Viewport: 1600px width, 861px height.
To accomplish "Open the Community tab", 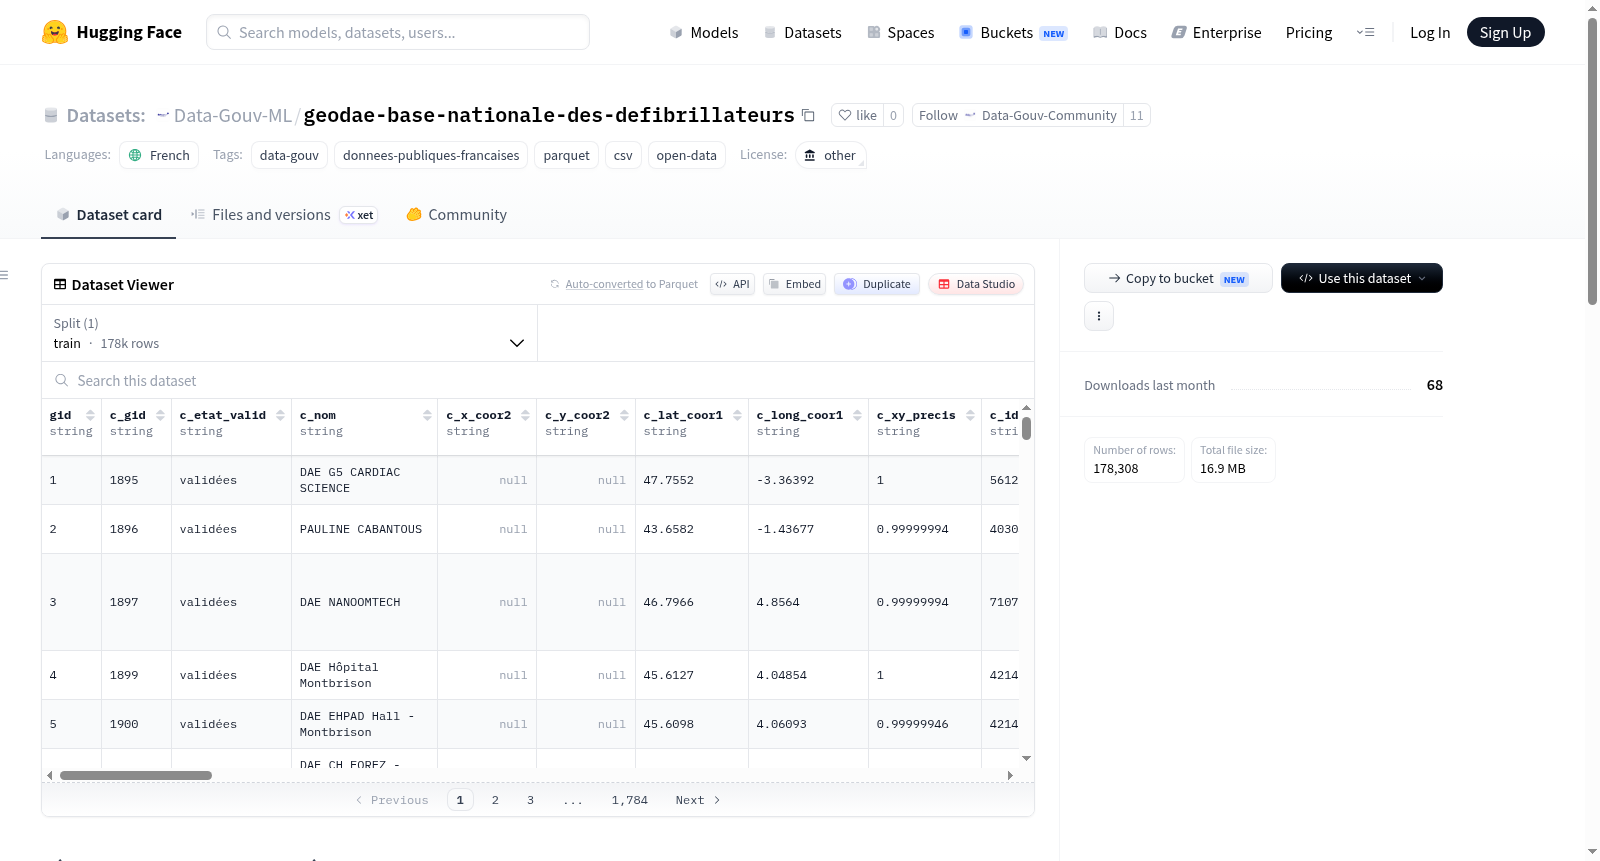I will (456, 215).
